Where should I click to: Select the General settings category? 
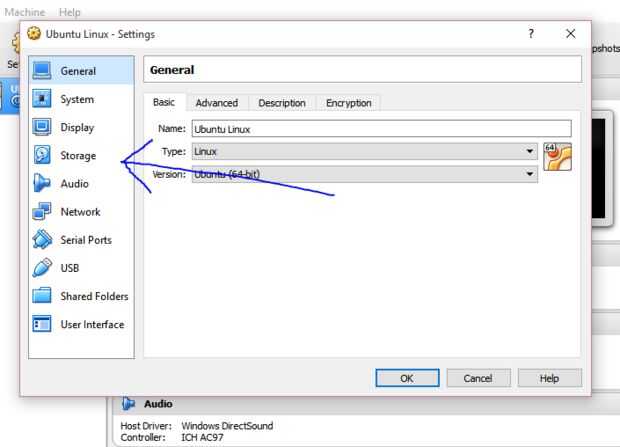pyautogui.click(x=81, y=71)
